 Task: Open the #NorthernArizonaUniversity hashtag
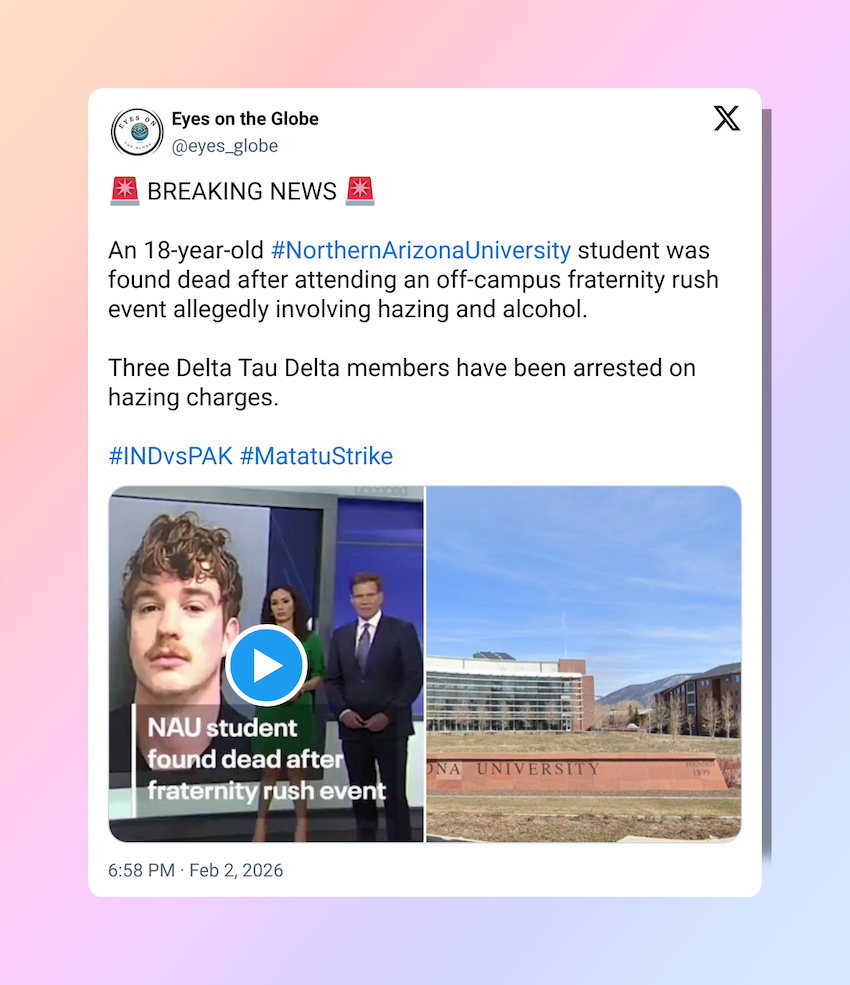(x=421, y=250)
